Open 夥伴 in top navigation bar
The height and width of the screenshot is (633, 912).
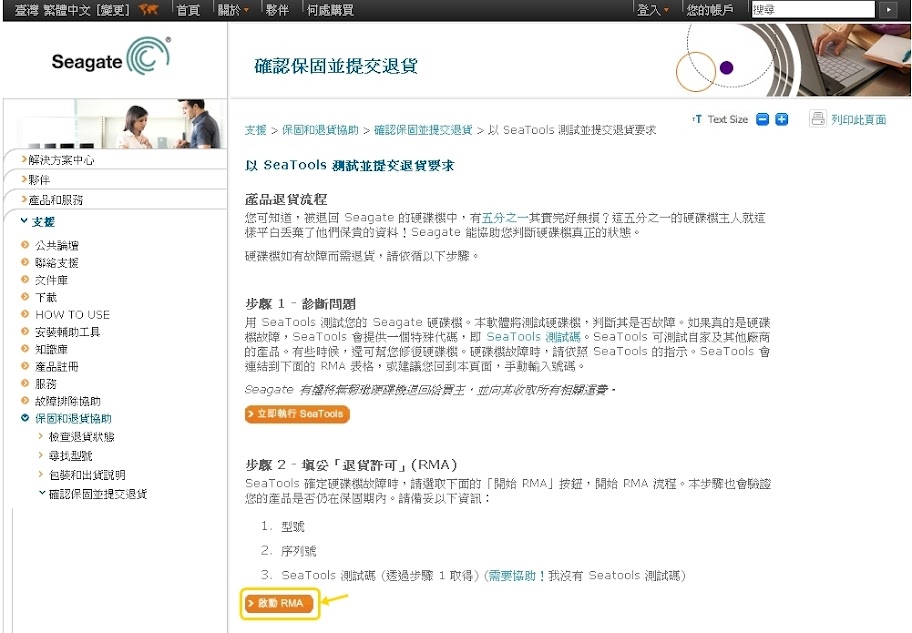pyautogui.click(x=277, y=10)
